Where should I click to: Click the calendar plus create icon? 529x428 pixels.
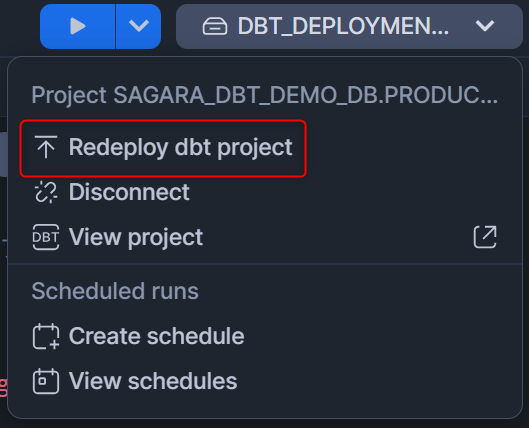pyautogui.click(x=46, y=336)
